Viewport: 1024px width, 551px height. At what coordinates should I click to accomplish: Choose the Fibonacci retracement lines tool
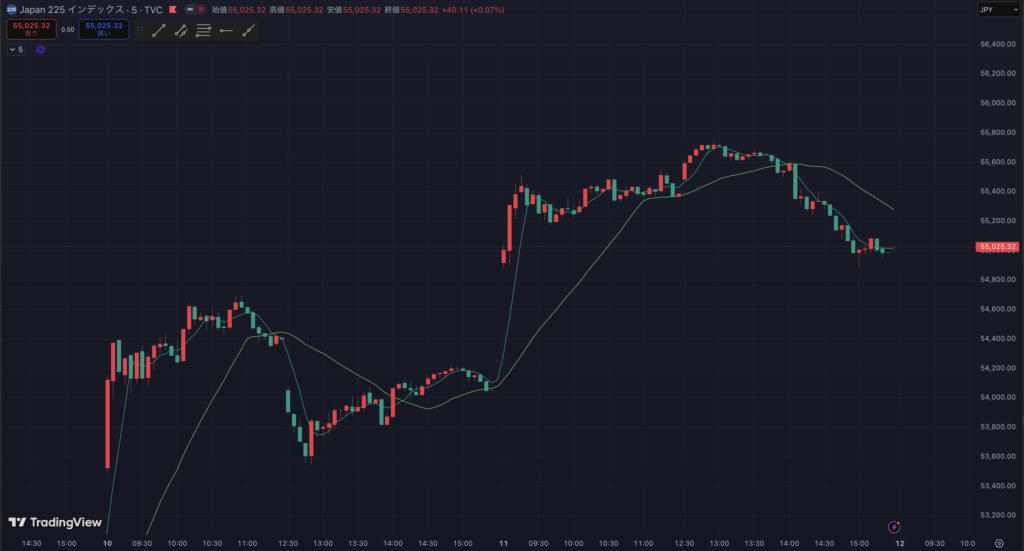tap(203, 31)
